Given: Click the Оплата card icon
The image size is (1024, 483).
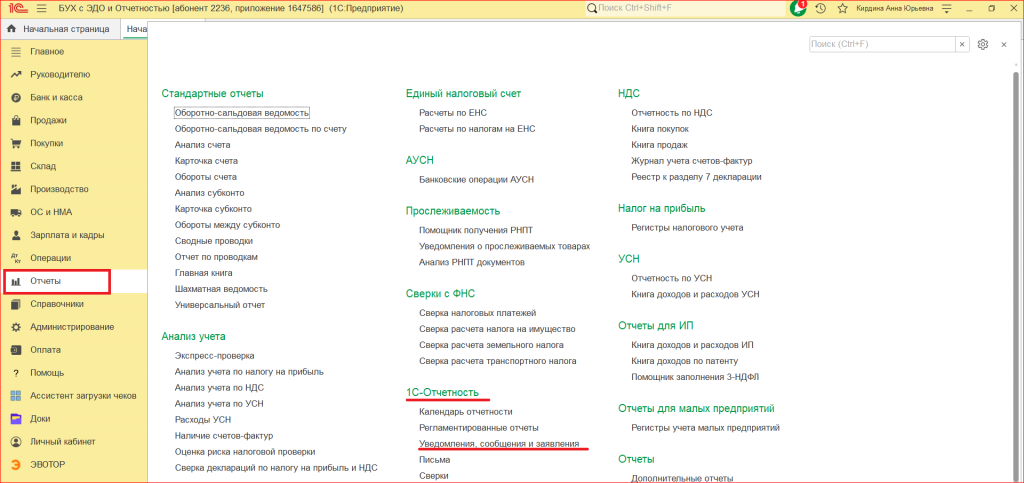Looking at the screenshot, I should point(16,350).
